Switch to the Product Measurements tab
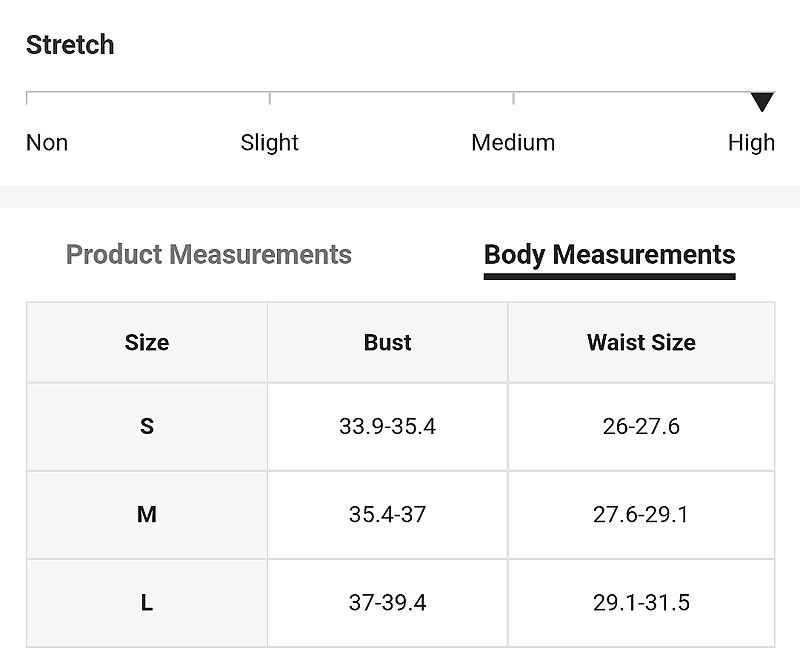 click(209, 254)
